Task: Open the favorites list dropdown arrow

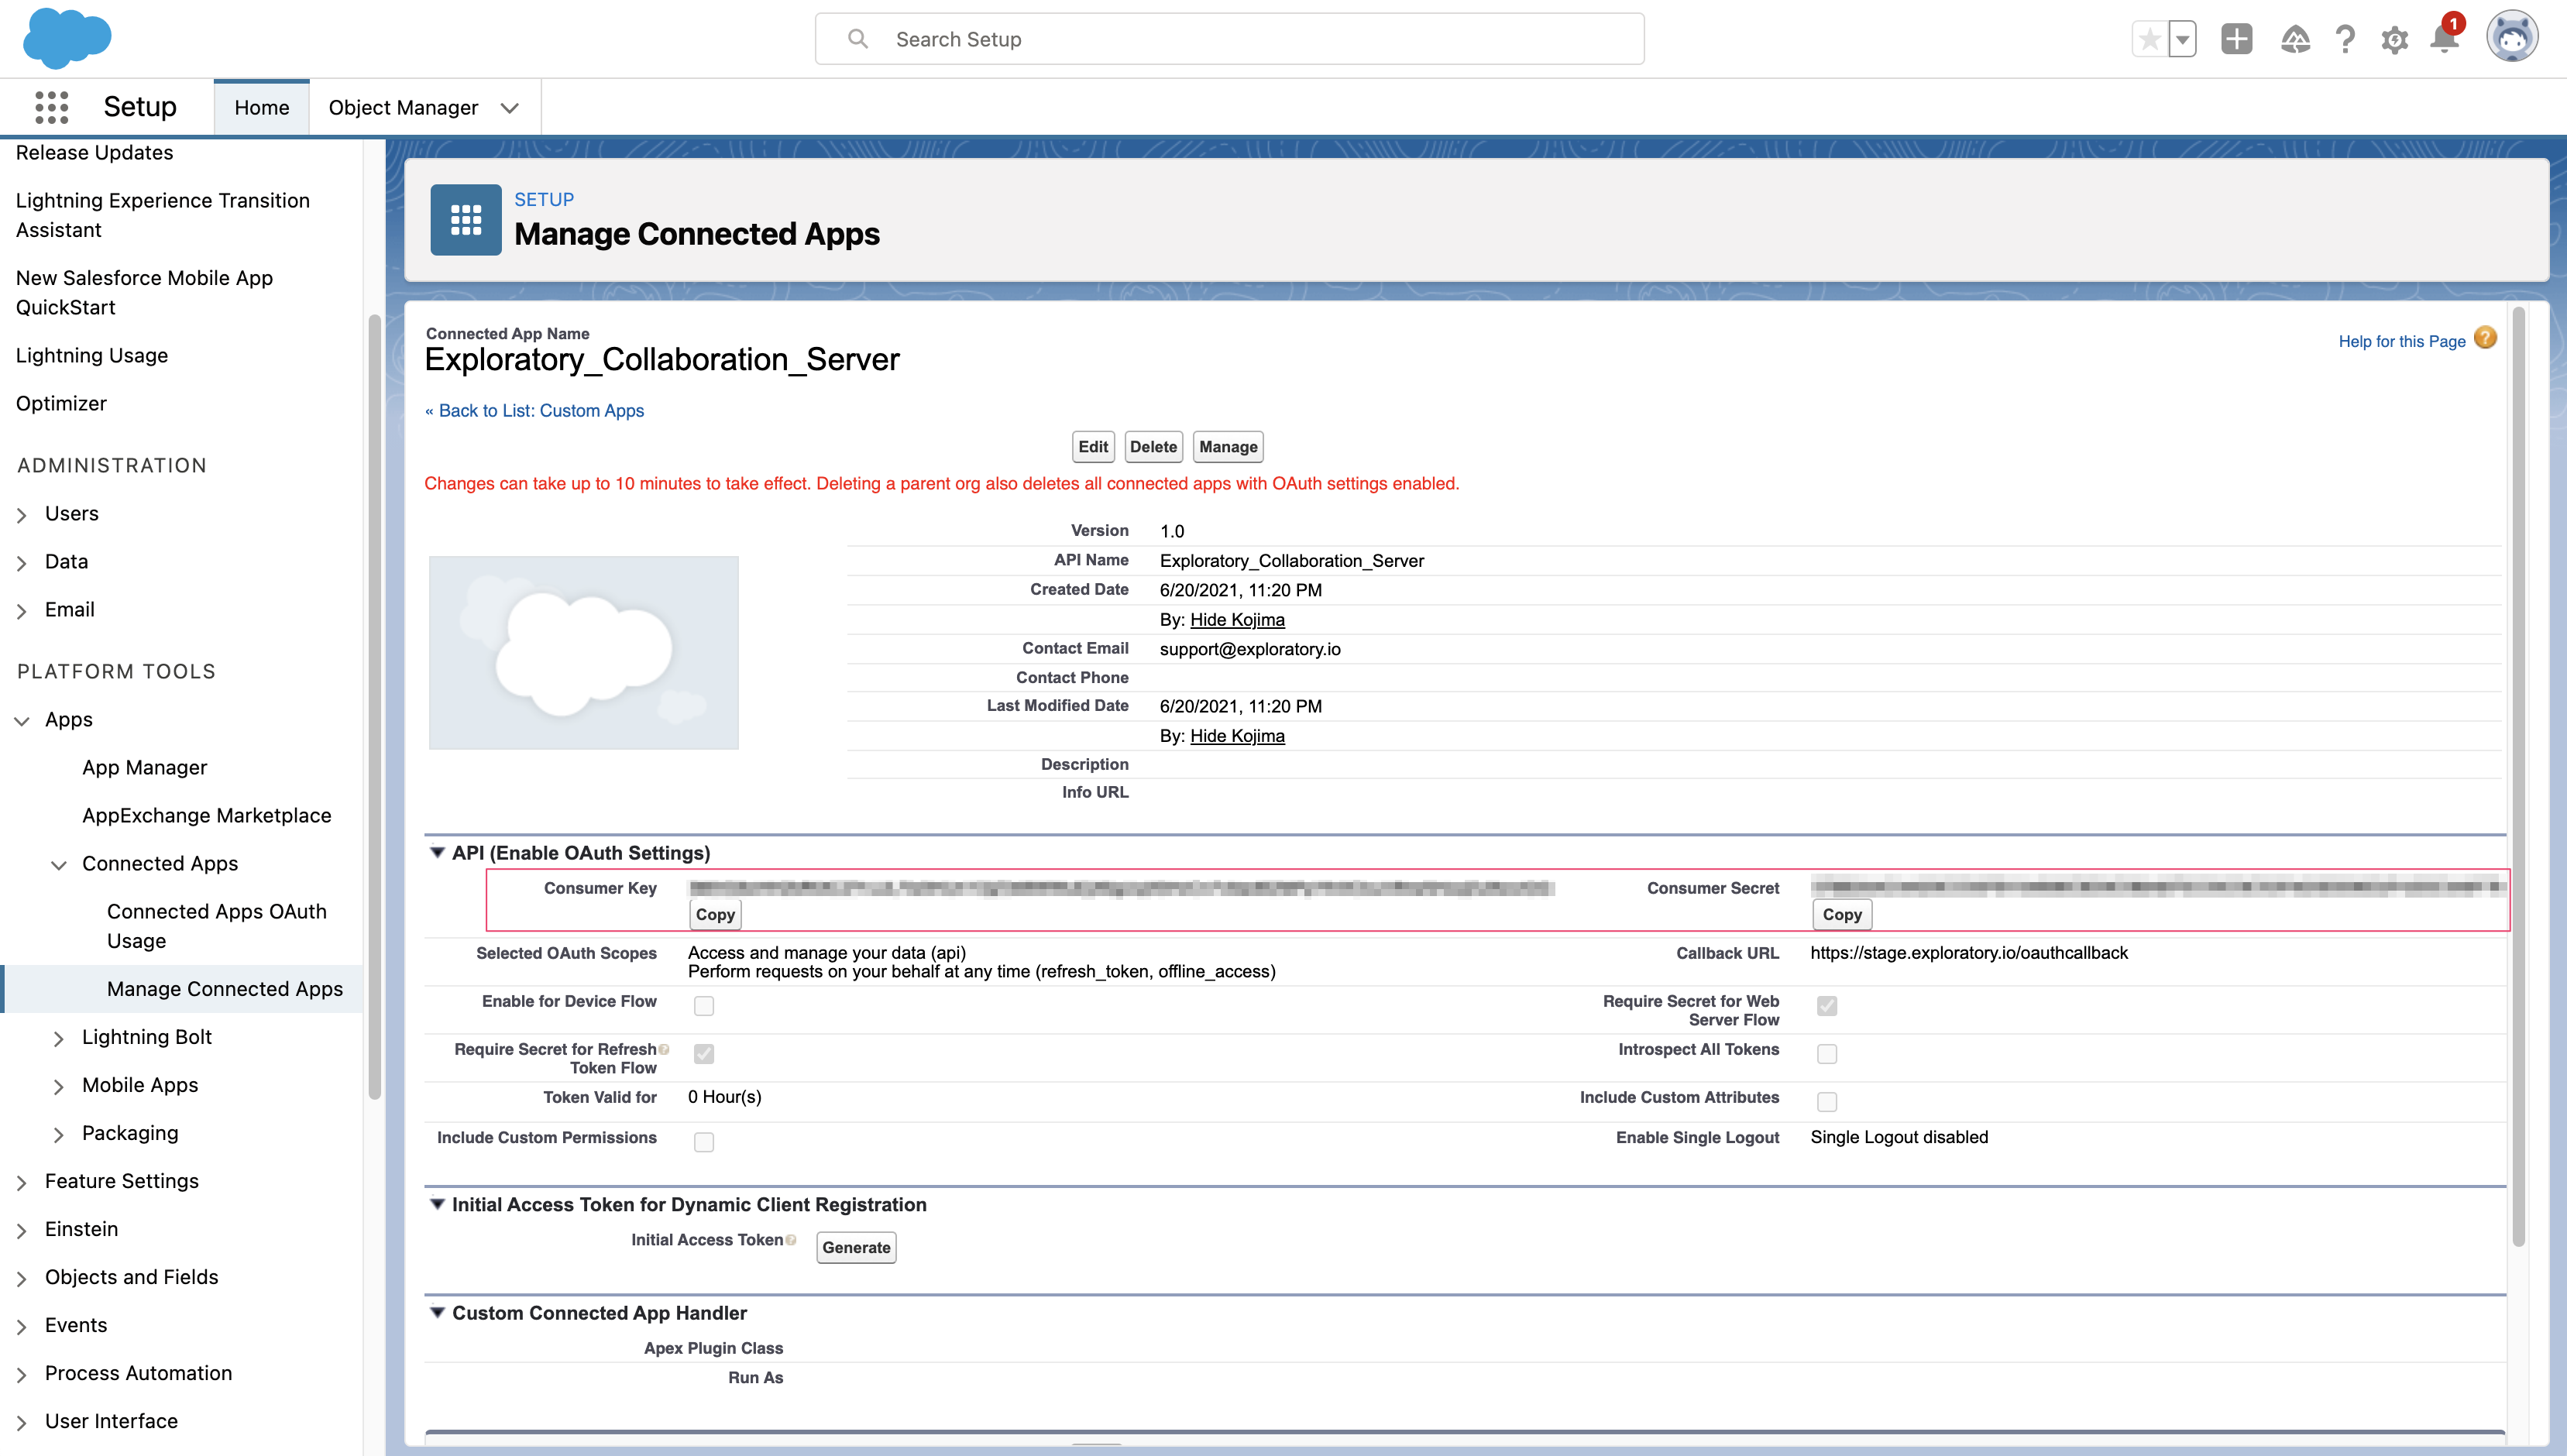Action: point(2183,40)
